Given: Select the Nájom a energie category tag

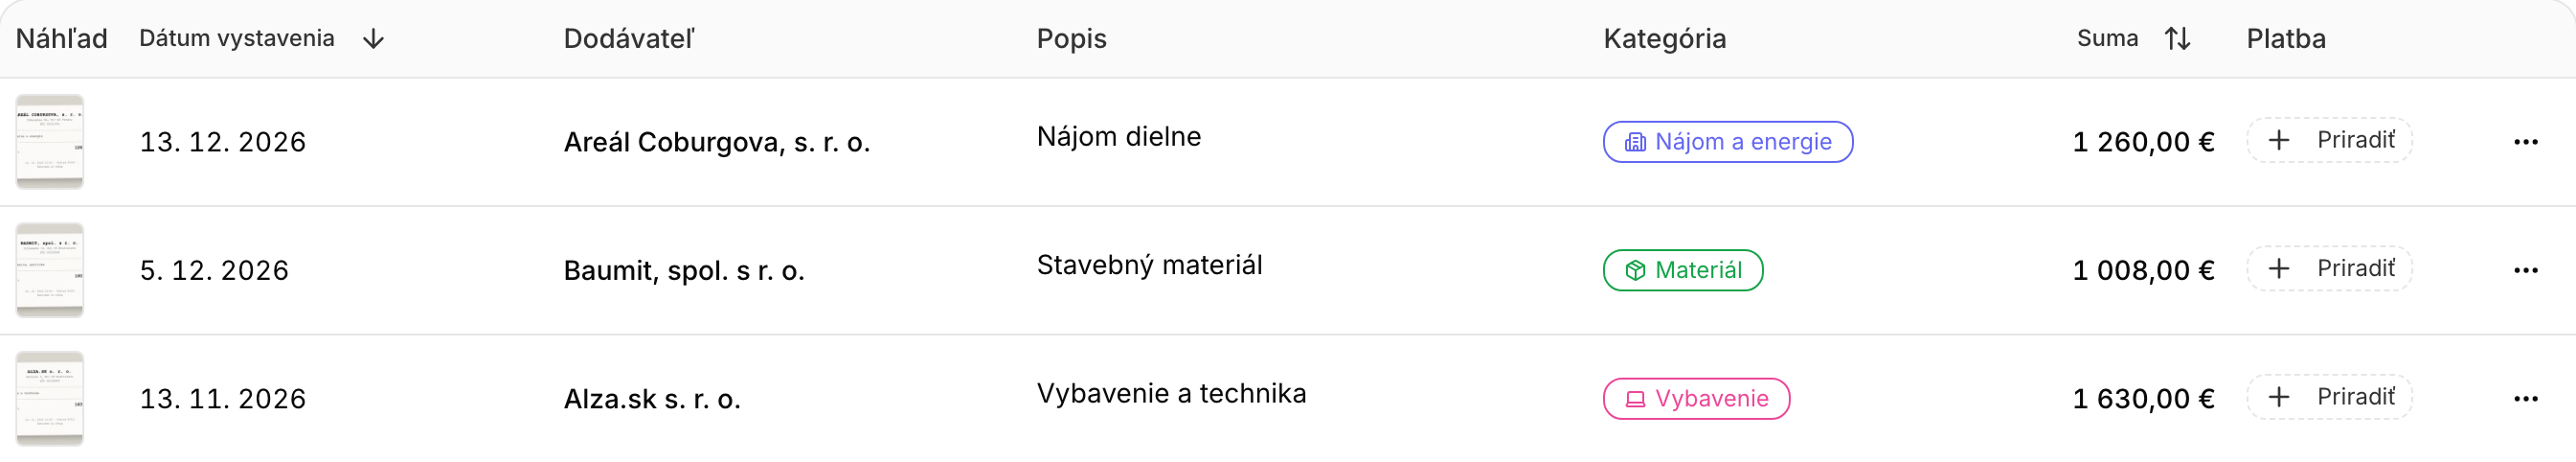Looking at the screenshot, I should 1727,142.
